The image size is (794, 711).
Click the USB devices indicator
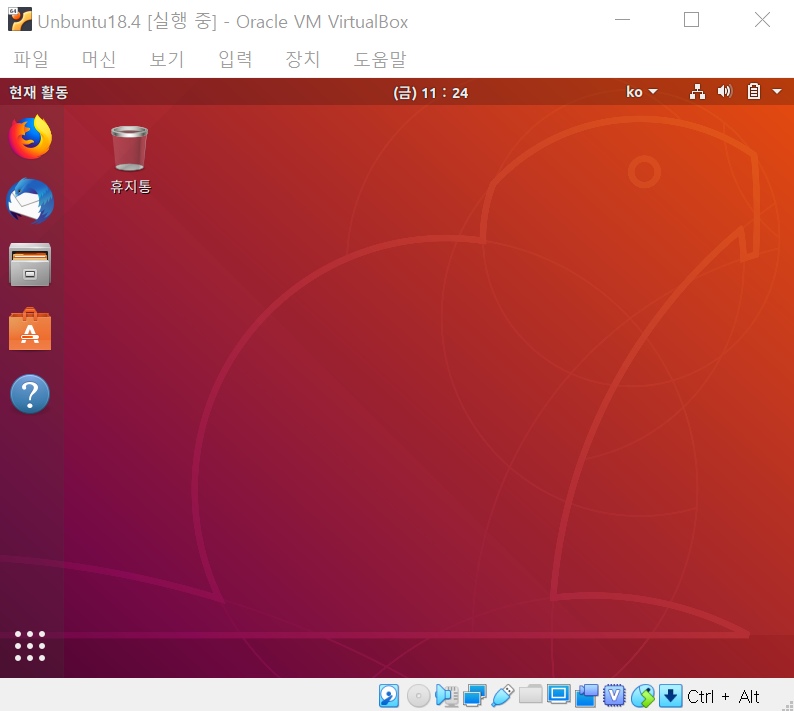point(502,696)
